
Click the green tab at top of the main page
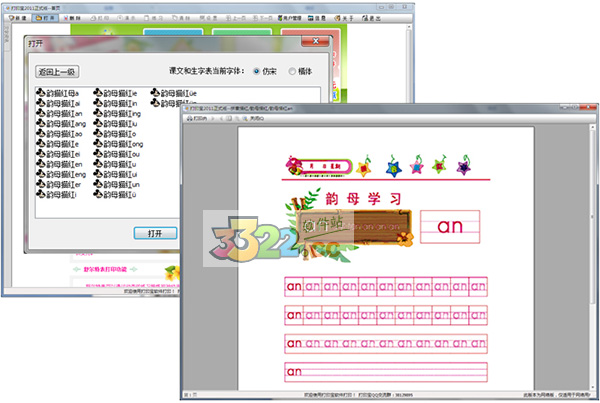pos(242,32)
